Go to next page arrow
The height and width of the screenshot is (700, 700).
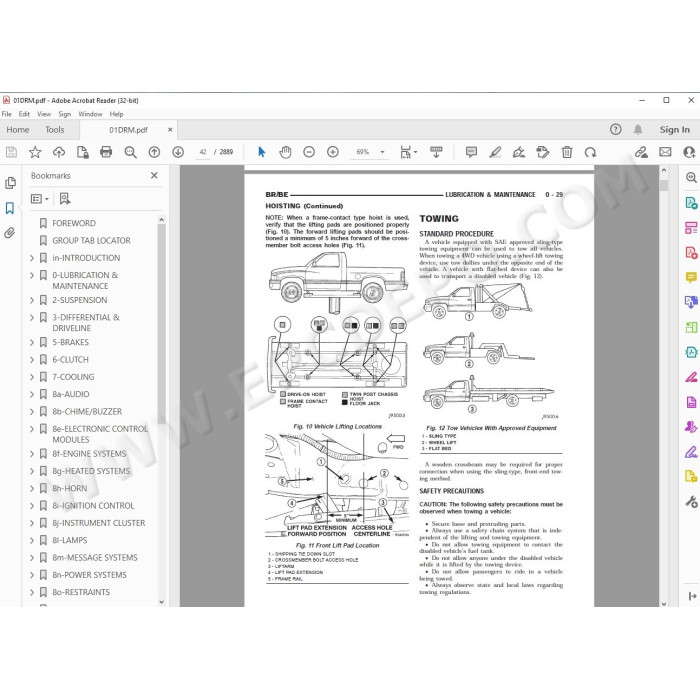click(x=178, y=152)
